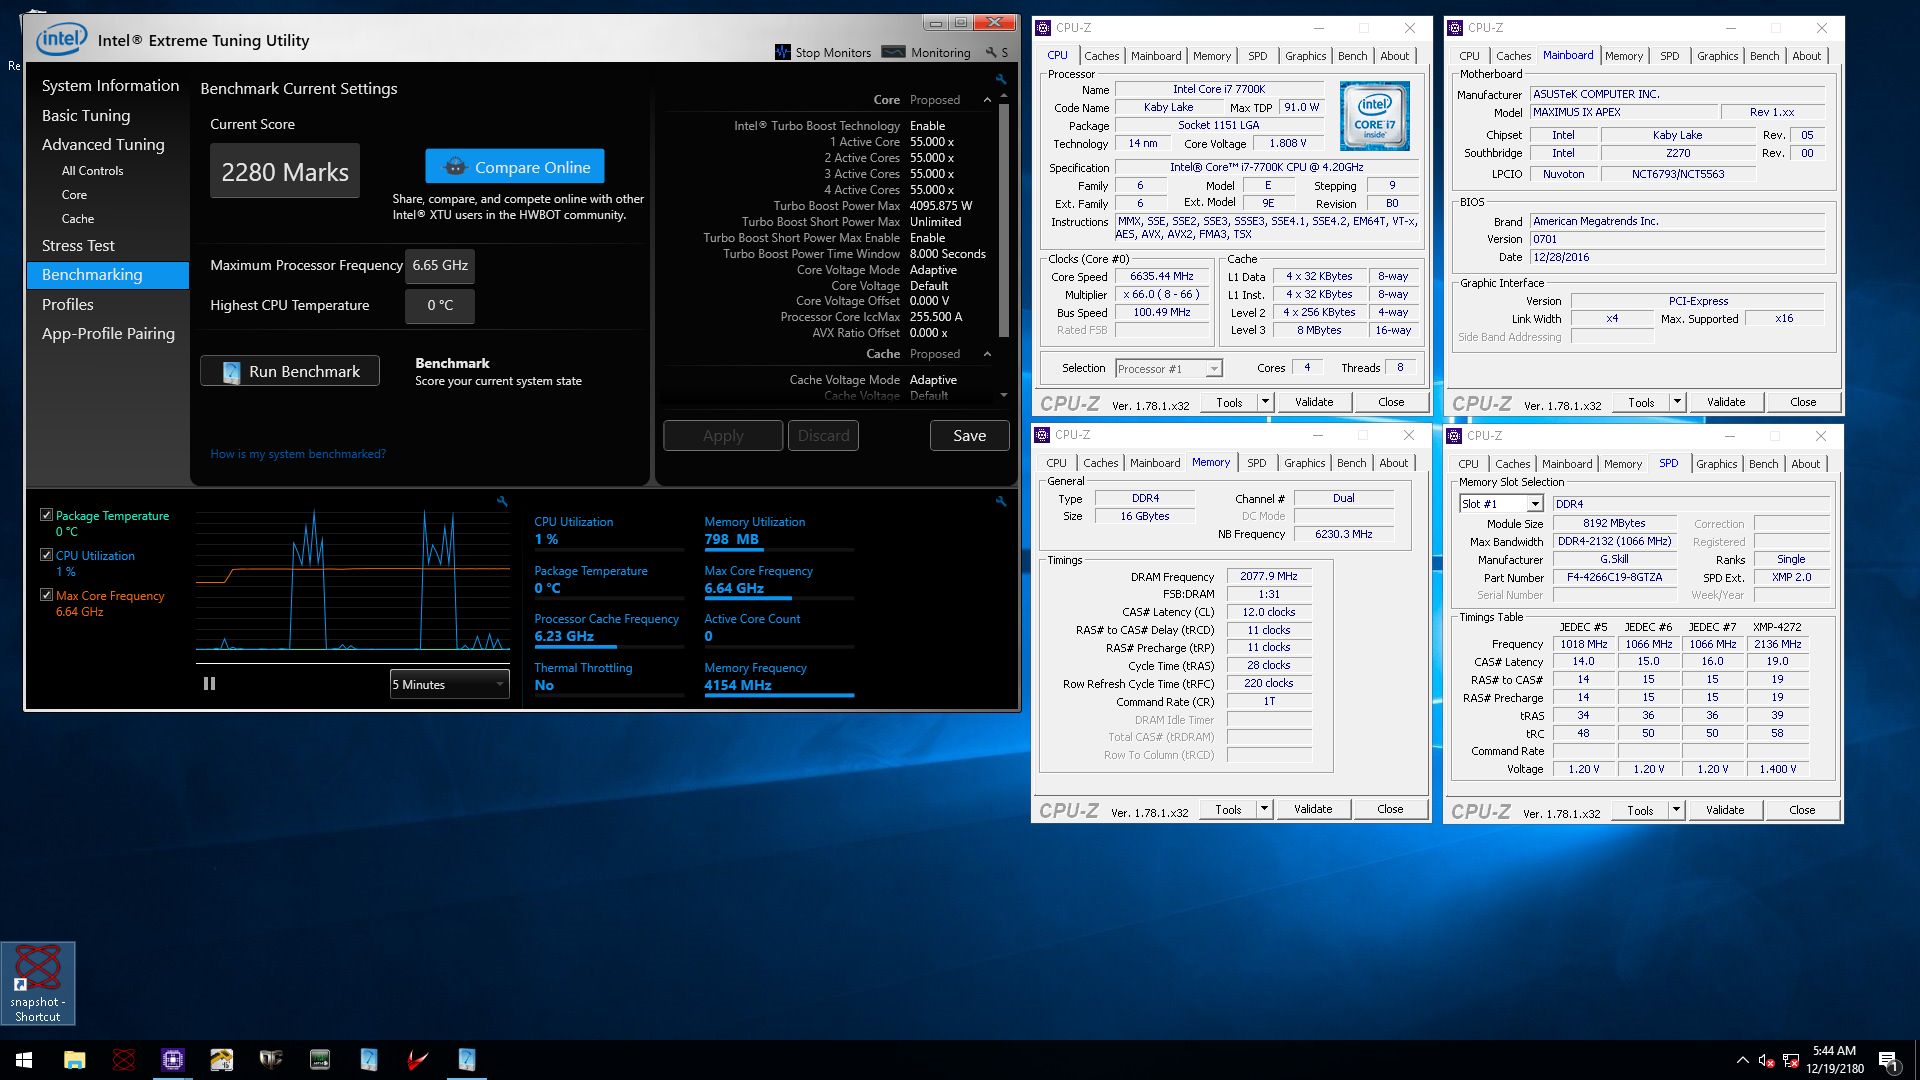Click the CPU-Z title icon of the Mainboard window
Viewport: 1920px width, 1080px height.
click(1455, 28)
